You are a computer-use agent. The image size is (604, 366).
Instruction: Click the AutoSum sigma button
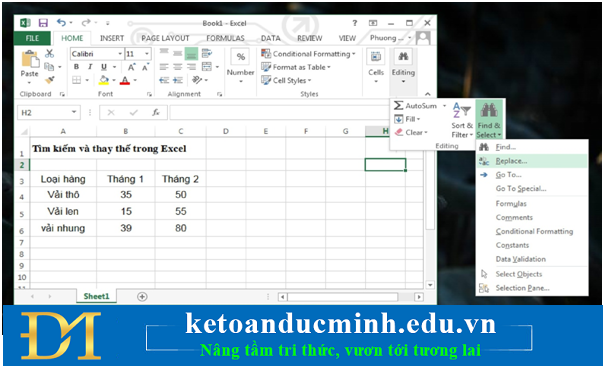(x=416, y=106)
